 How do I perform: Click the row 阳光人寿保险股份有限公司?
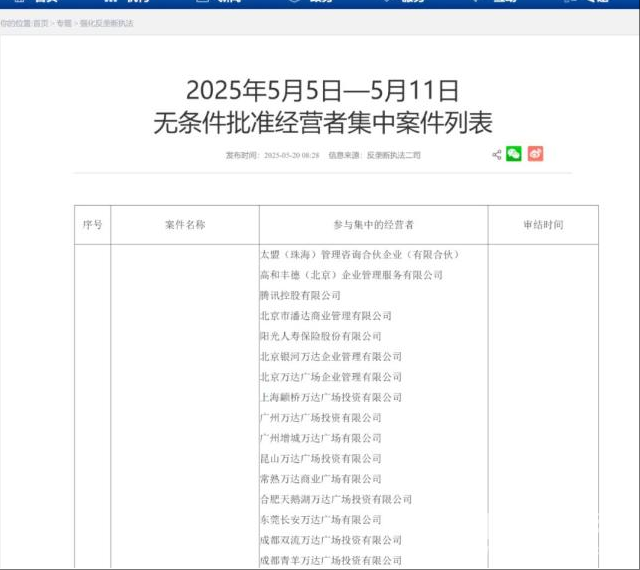click(x=321, y=336)
